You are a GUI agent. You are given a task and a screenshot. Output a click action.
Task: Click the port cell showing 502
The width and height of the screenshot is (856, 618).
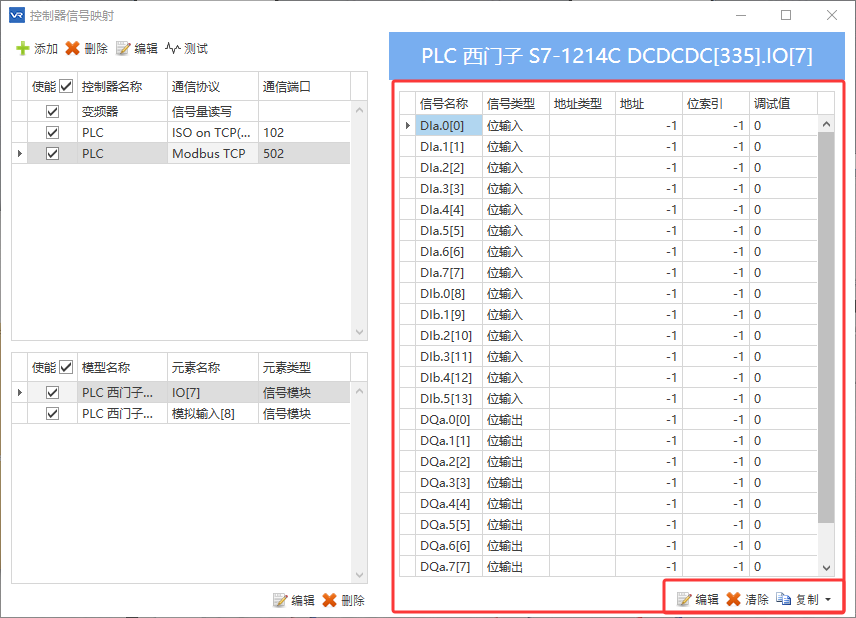point(304,153)
